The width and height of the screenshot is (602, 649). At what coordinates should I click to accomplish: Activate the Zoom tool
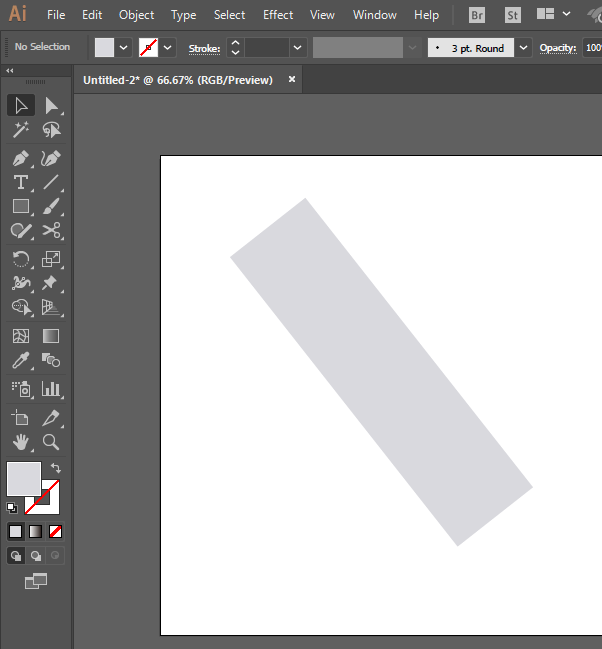tap(51, 441)
